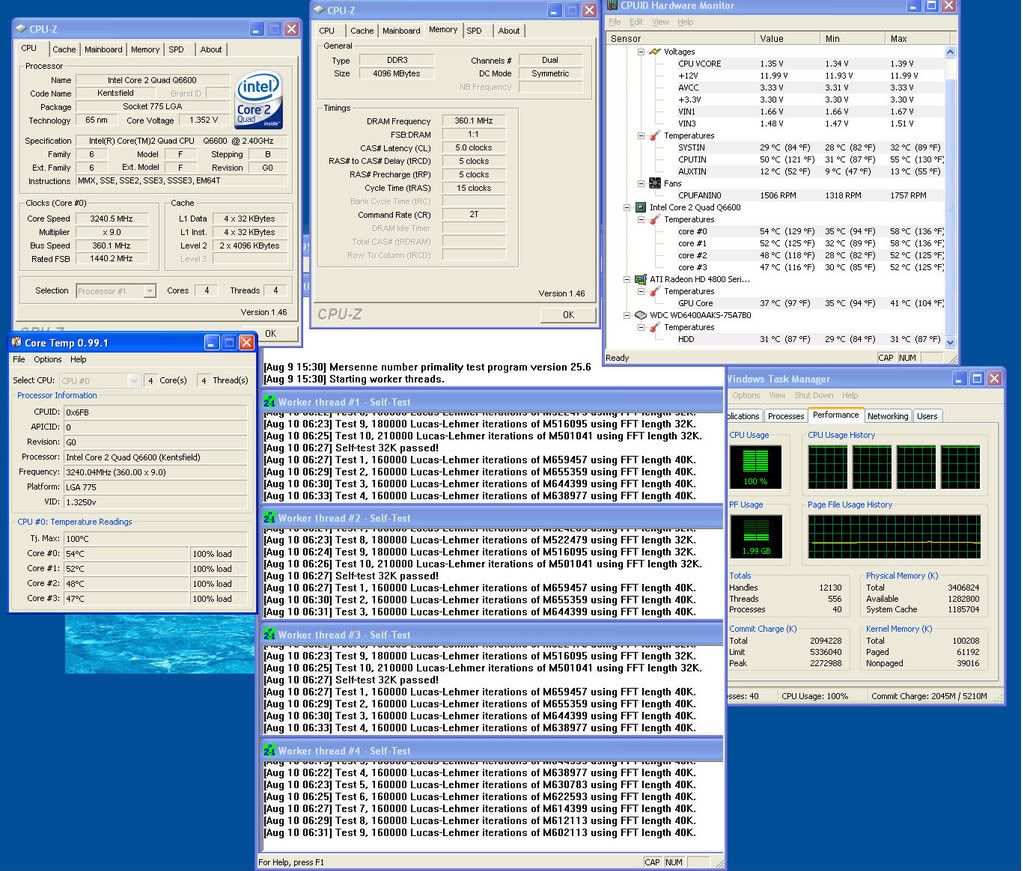Viewport: 1023px width, 871px height.
Task: Open the Networking tab in Task Manager
Action: (x=887, y=416)
